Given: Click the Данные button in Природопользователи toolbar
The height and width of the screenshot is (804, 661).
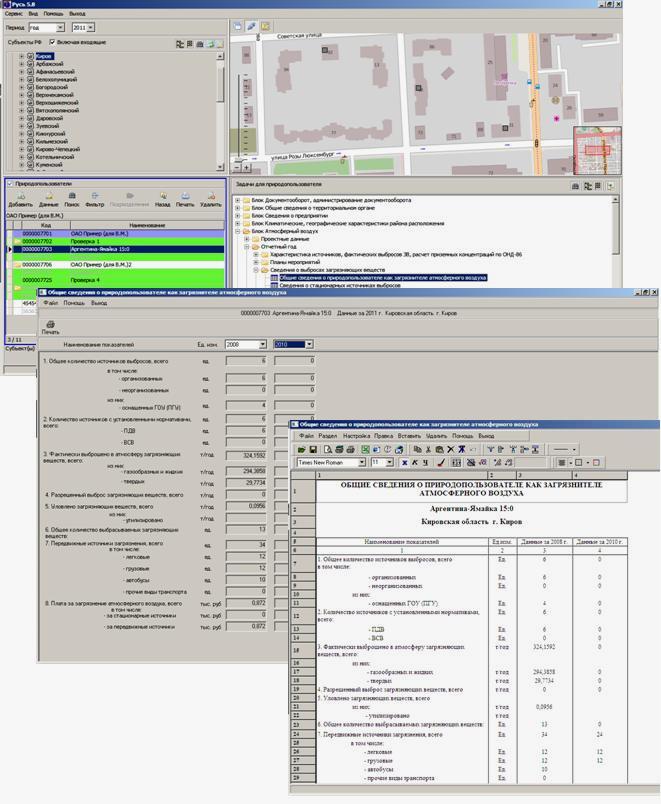Looking at the screenshot, I should [x=48, y=198].
